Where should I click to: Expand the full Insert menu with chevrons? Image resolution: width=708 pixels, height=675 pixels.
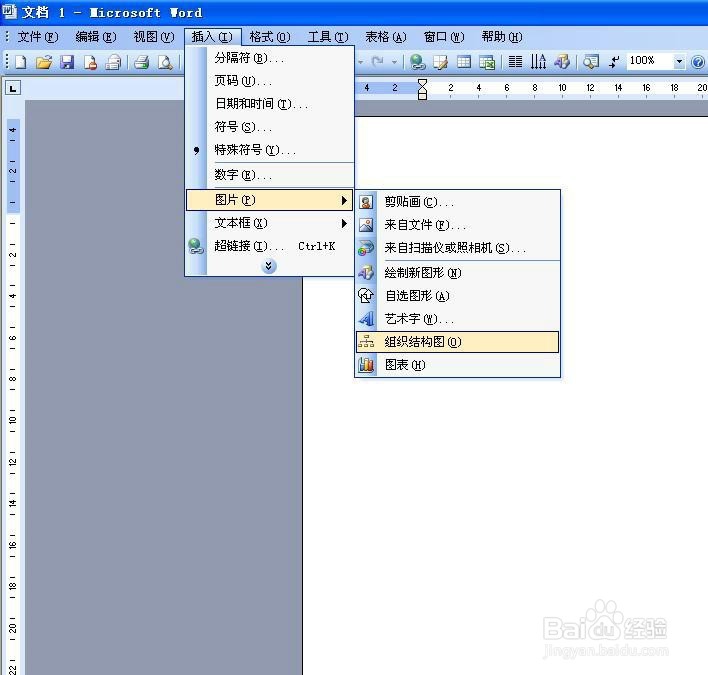coord(269,266)
